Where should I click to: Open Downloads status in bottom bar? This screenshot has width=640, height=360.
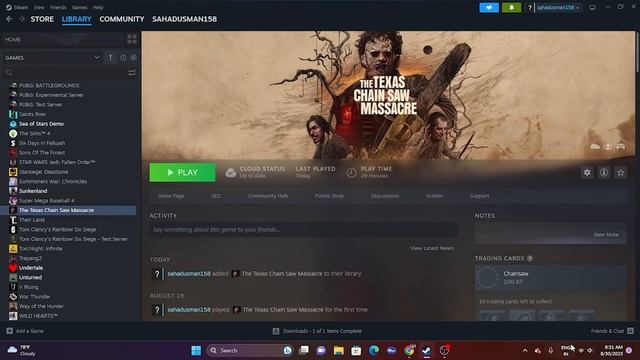tap(317, 331)
